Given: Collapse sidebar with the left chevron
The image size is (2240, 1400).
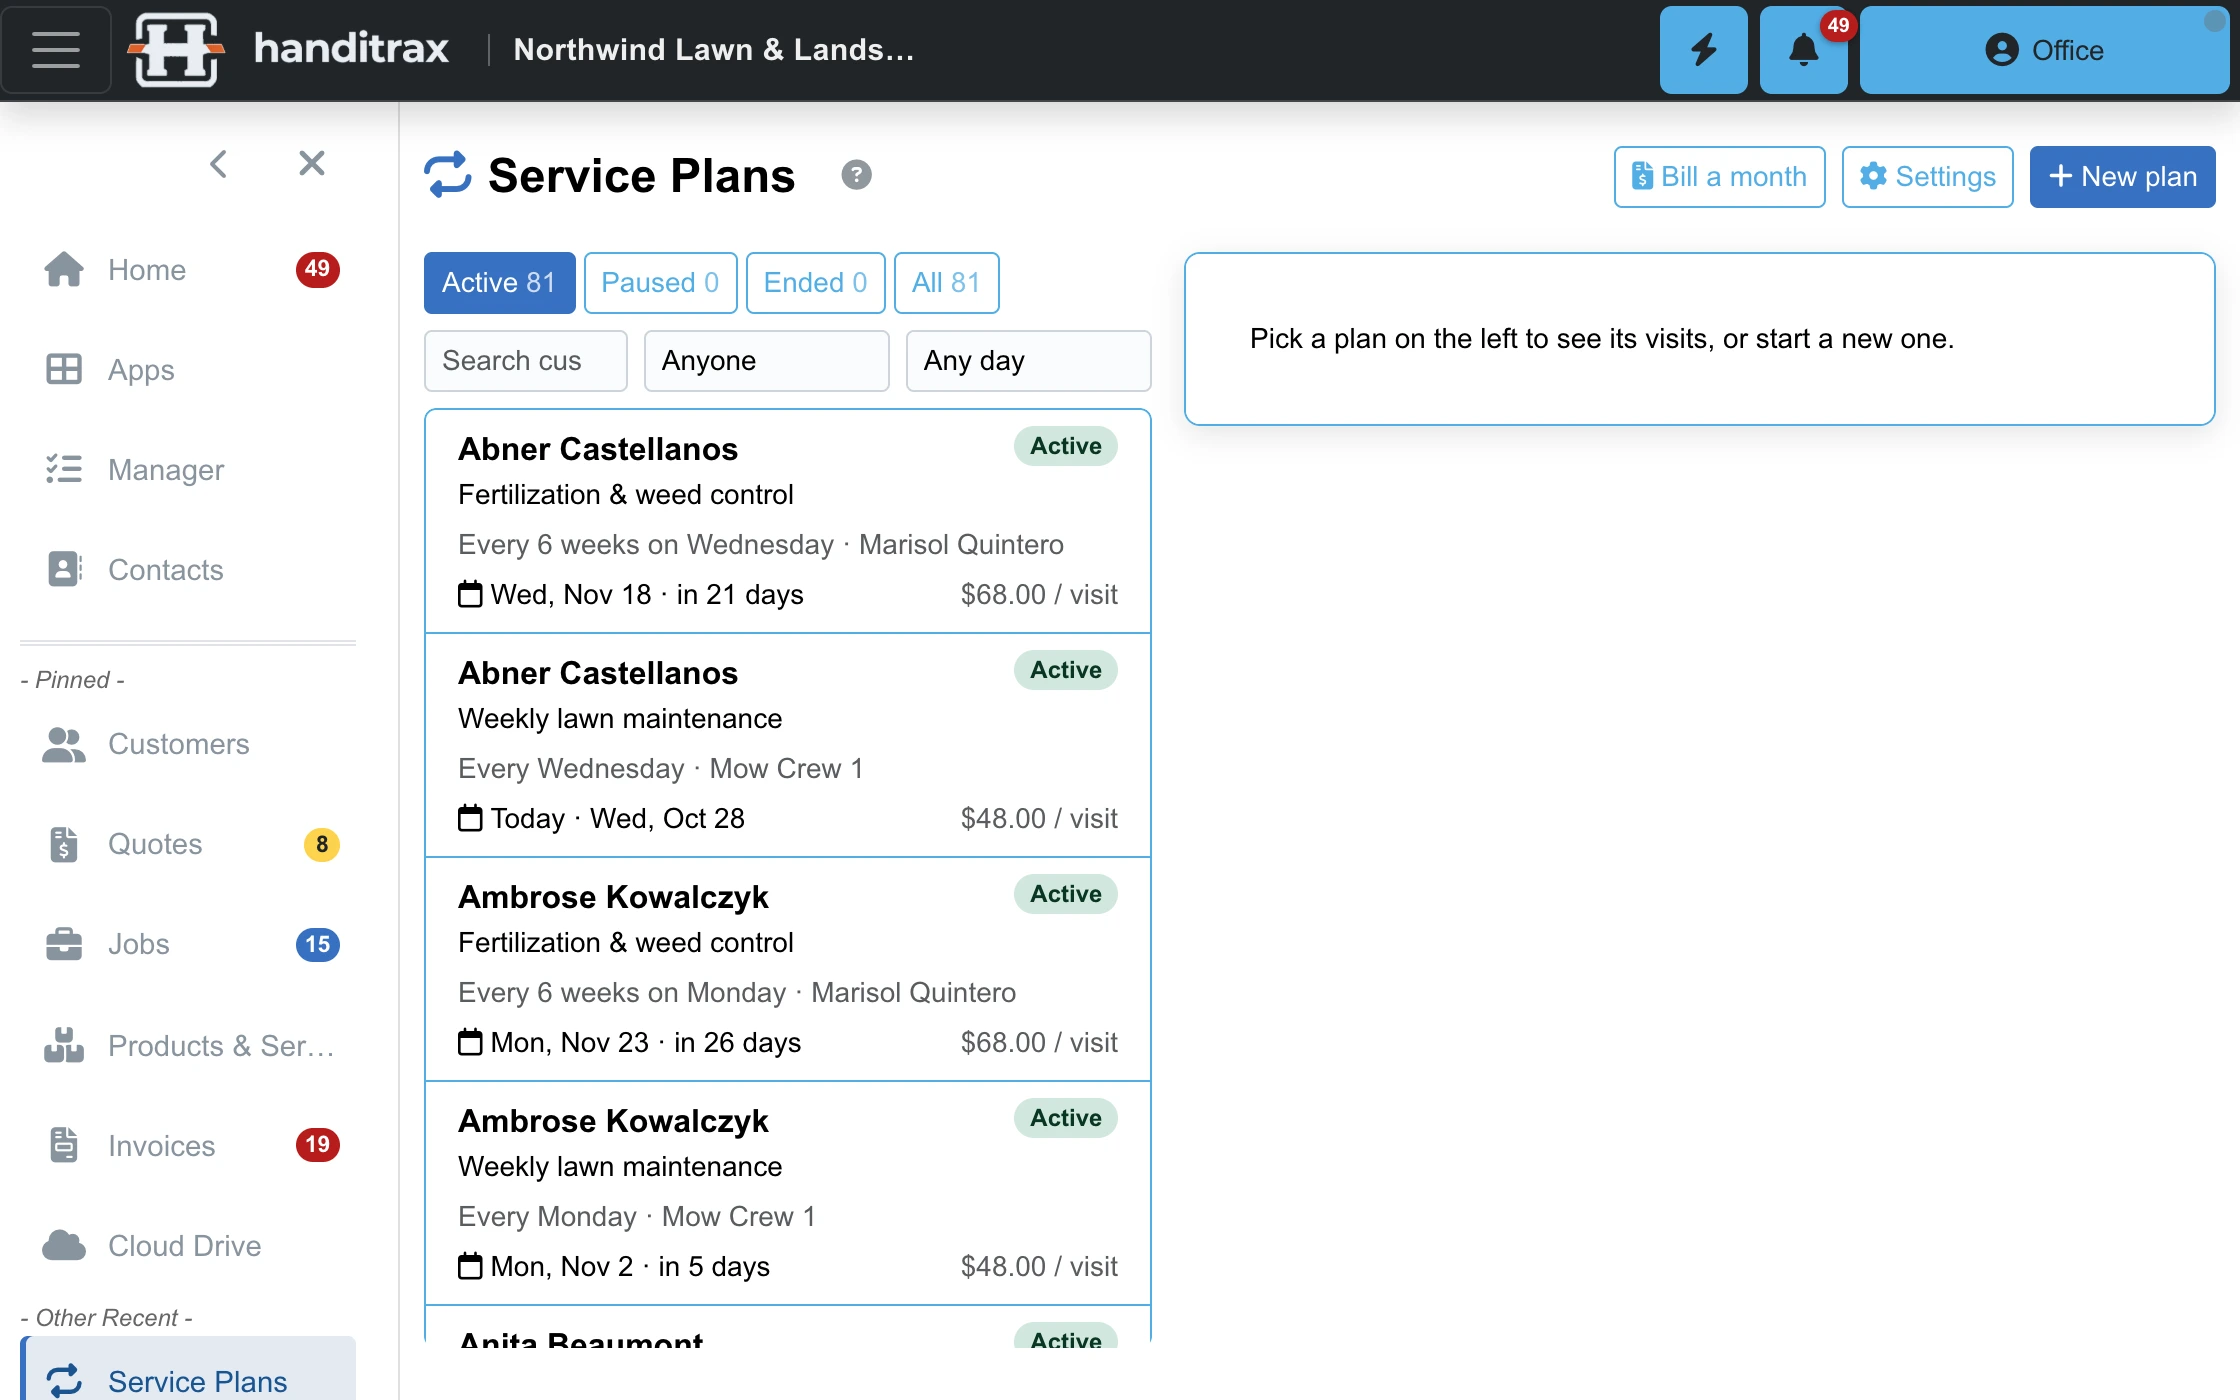Looking at the screenshot, I should (x=219, y=163).
